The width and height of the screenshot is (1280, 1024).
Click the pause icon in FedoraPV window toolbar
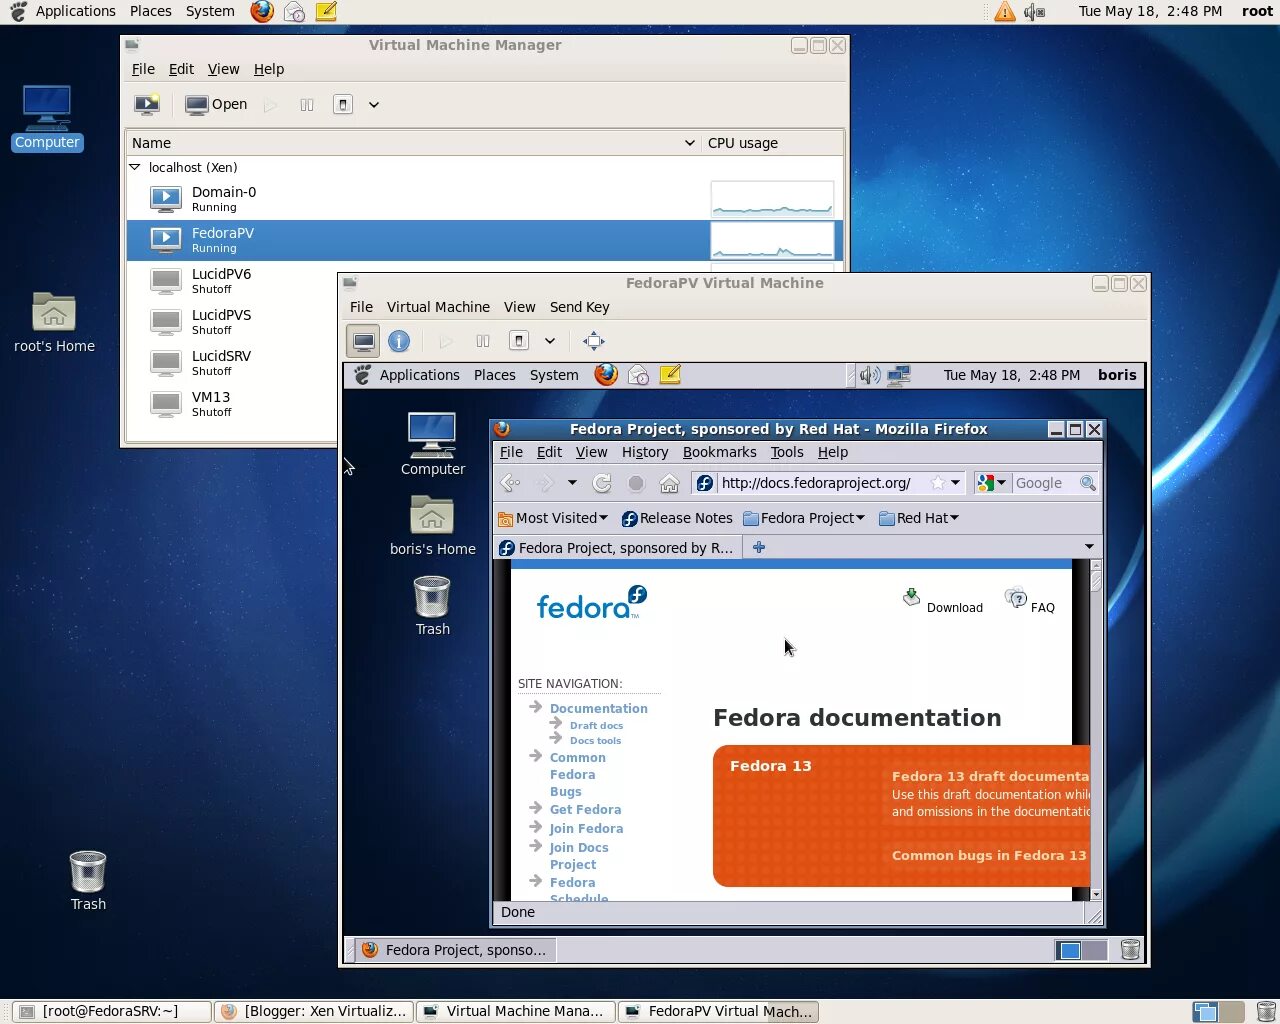point(483,341)
